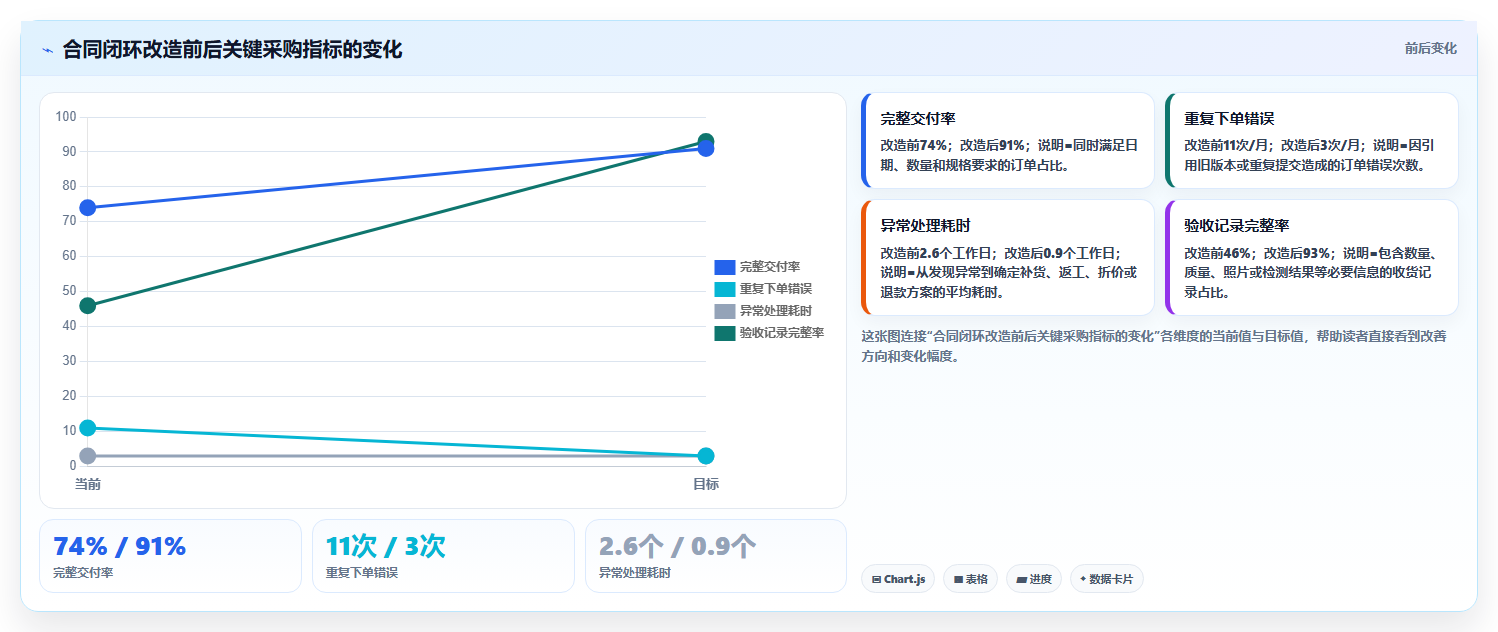1498x632 pixels.
Task: Click the 表格 tag
Action: (x=970, y=579)
